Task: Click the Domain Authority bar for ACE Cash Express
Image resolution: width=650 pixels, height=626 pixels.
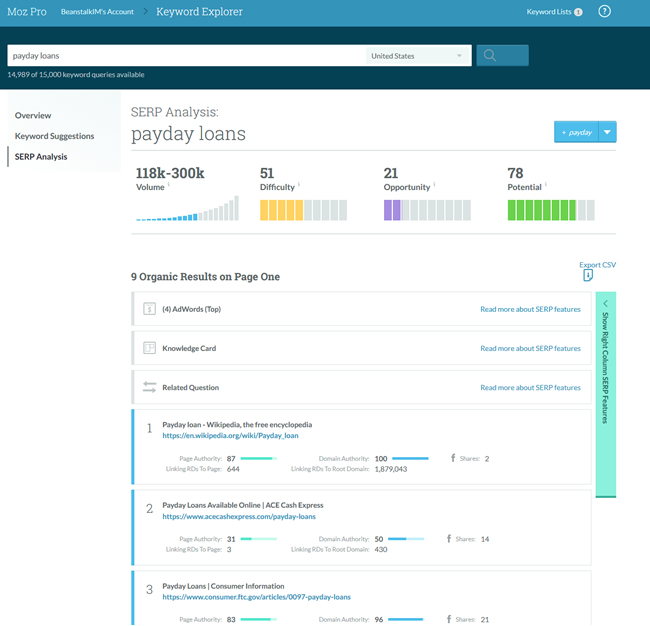Action: [406, 539]
